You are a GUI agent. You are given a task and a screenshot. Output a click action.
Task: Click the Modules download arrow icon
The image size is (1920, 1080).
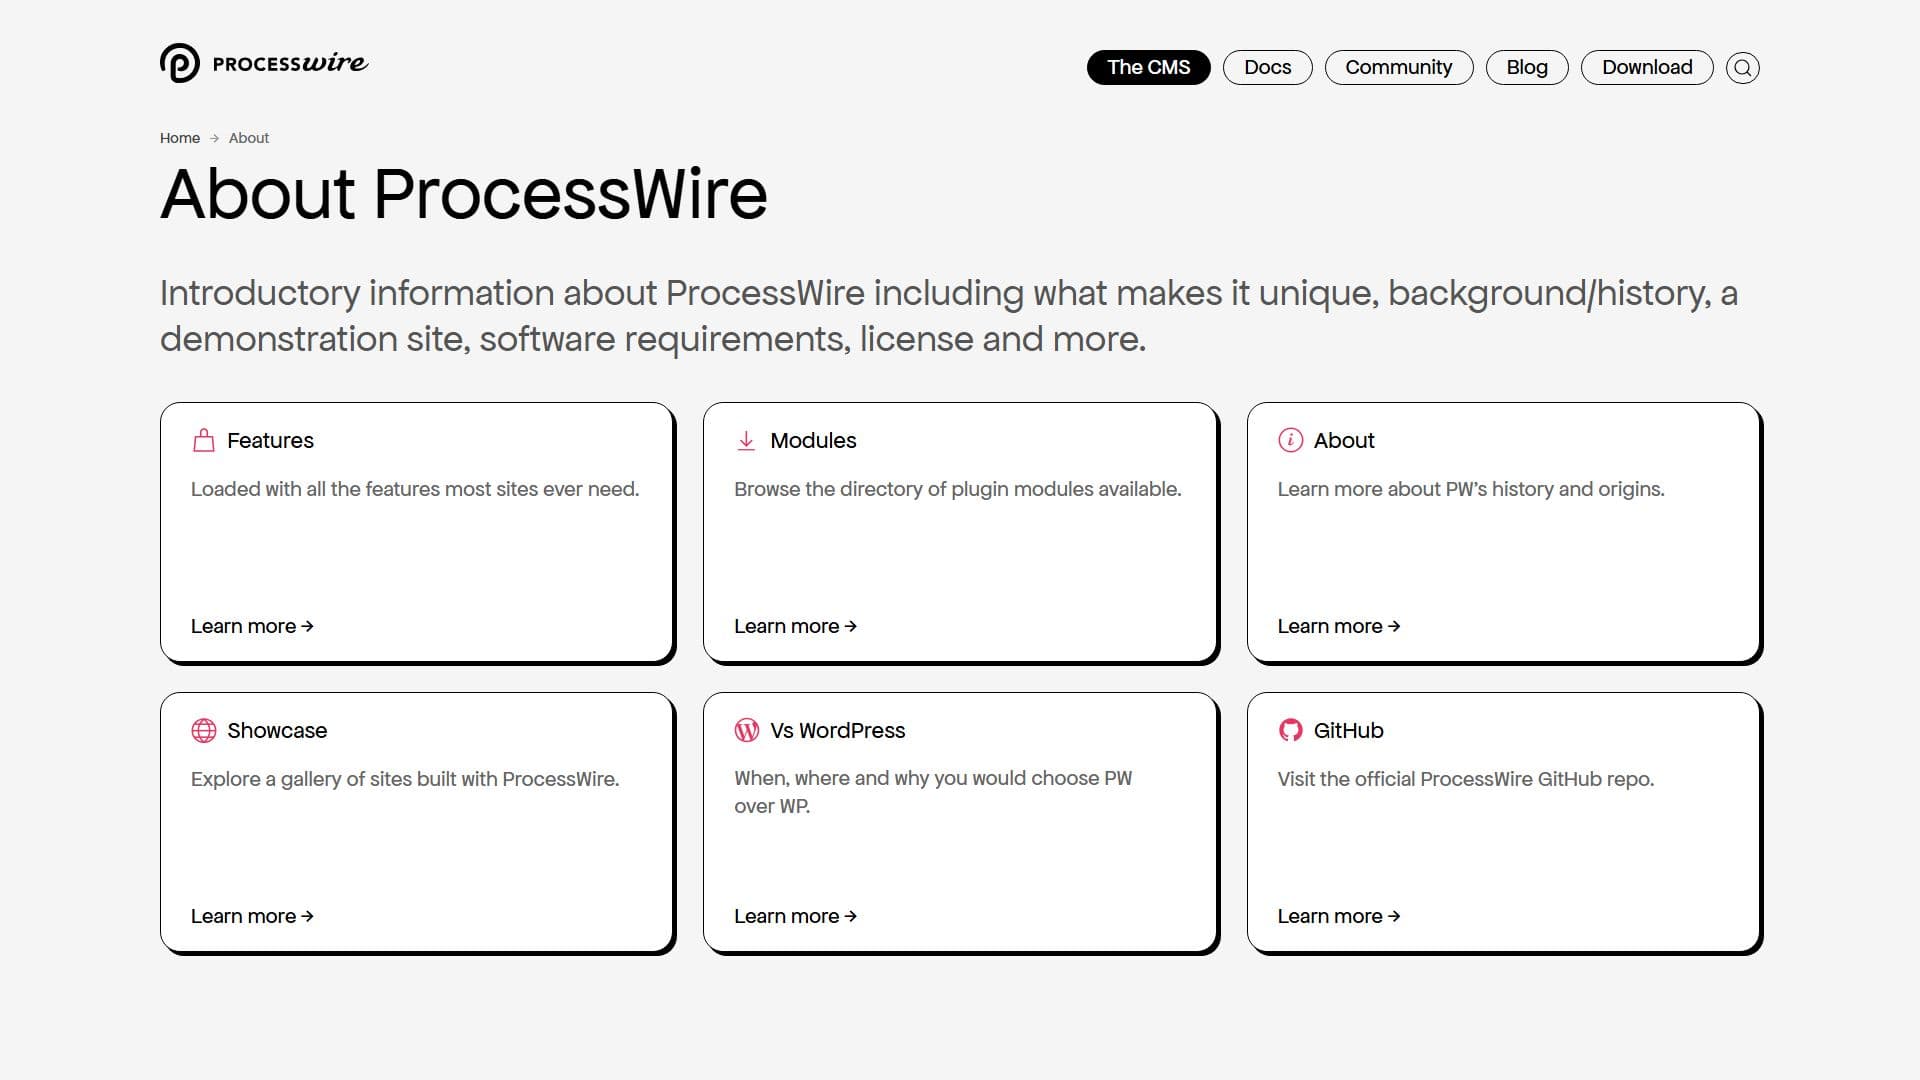click(746, 441)
